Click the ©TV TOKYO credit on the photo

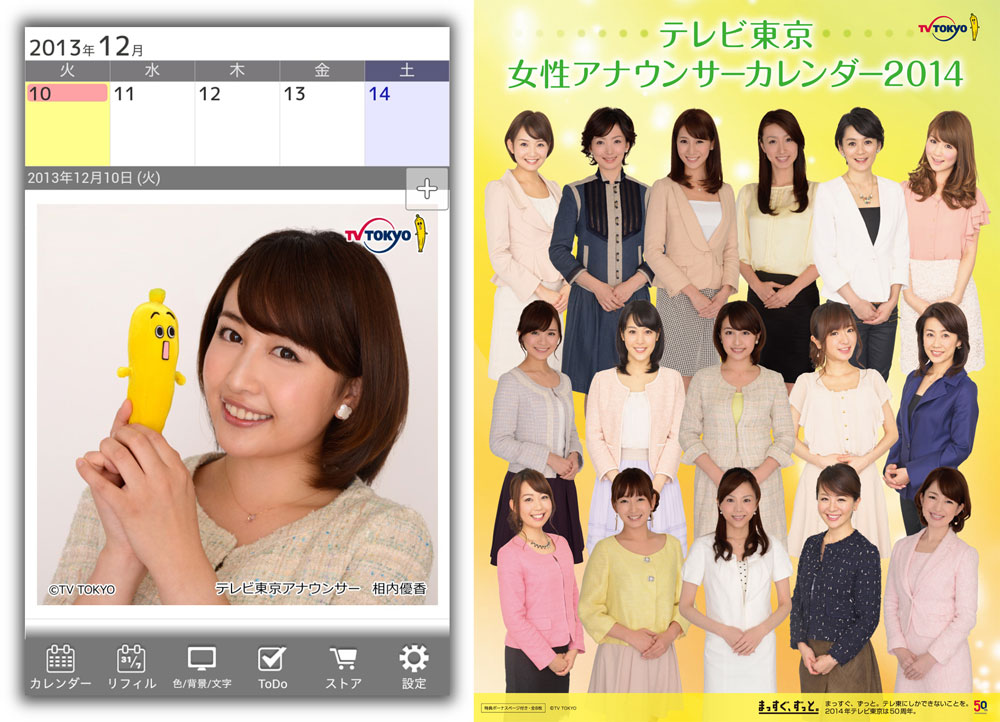click(x=82, y=589)
